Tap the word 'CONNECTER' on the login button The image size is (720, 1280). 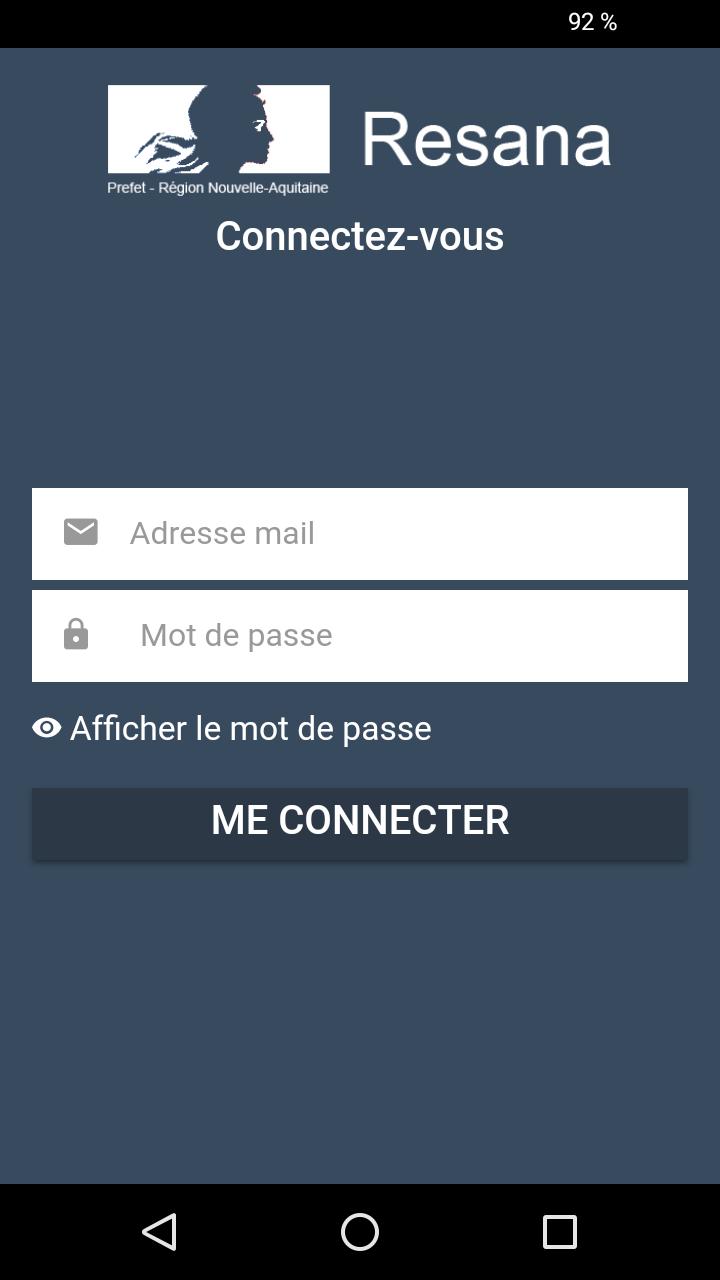[394, 820]
